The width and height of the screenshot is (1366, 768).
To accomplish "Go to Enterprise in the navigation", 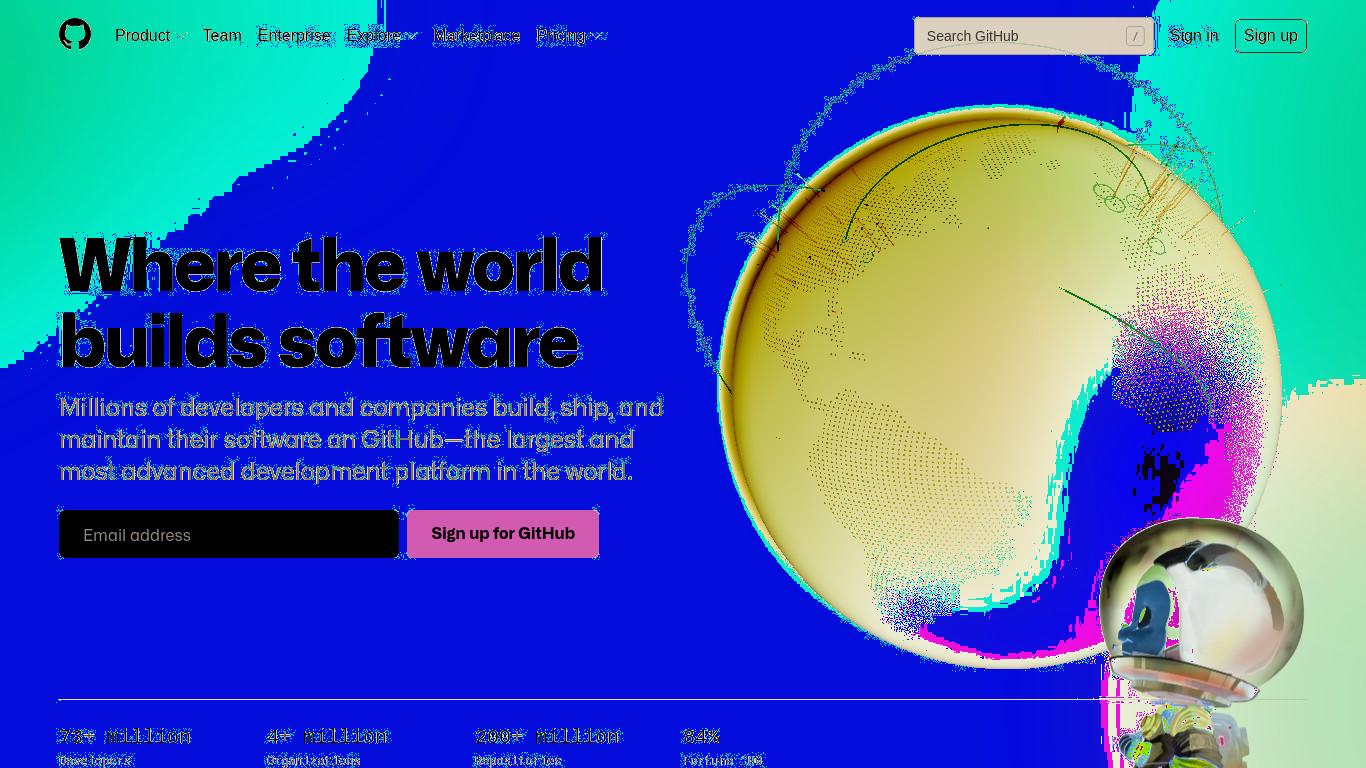I will coord(294,36).
